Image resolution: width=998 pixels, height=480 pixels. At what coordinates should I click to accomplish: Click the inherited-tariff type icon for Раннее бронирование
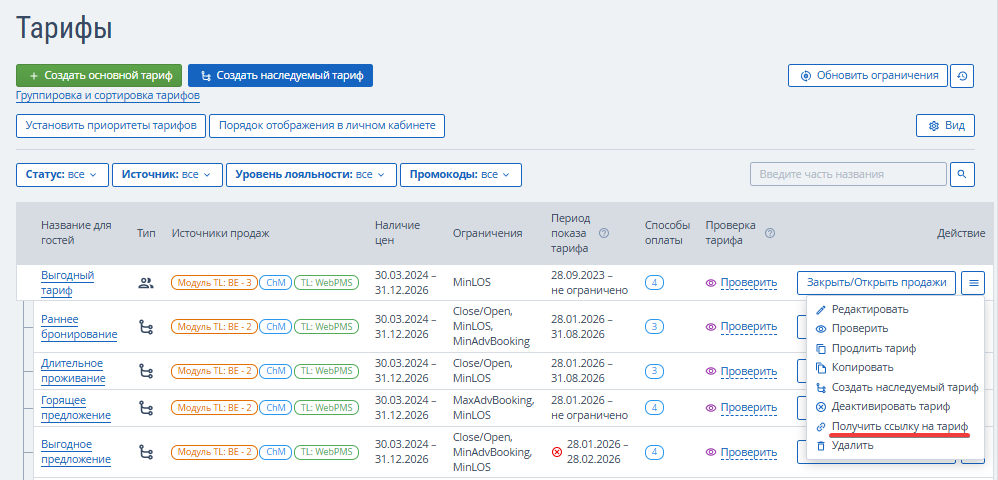(146, 327)
